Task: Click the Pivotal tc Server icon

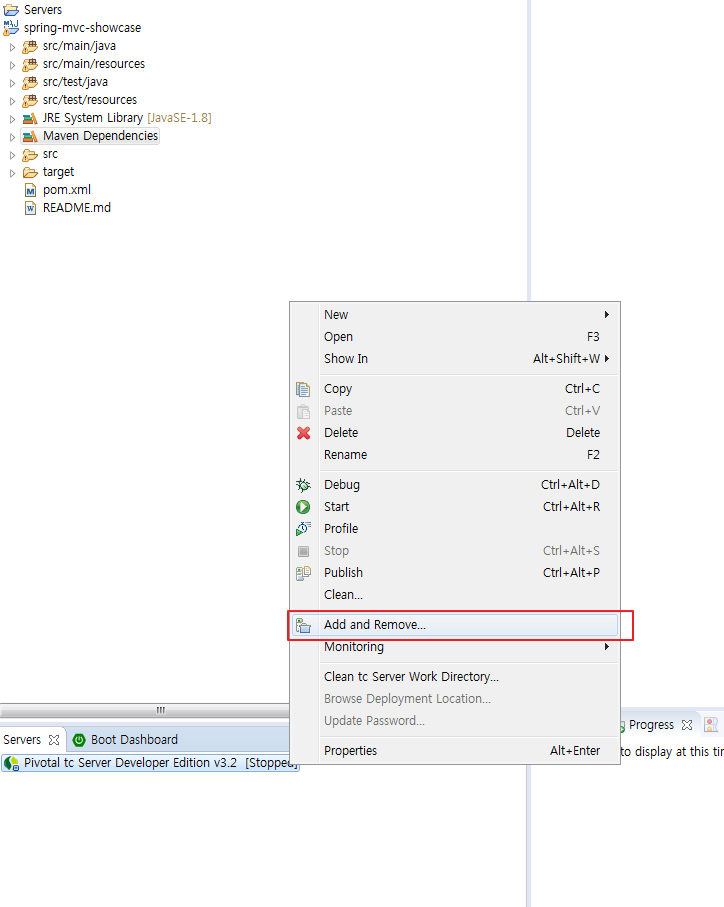Action: click(x=12, y=764)
